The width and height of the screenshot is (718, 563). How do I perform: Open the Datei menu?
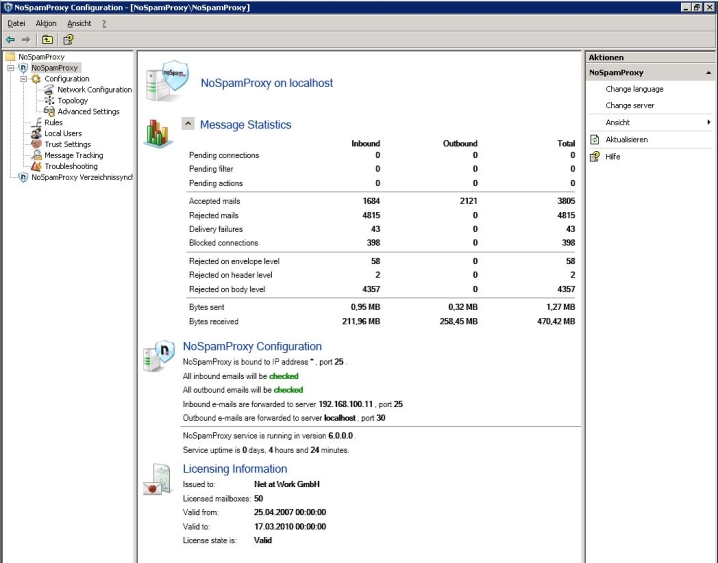pos(16,23)
